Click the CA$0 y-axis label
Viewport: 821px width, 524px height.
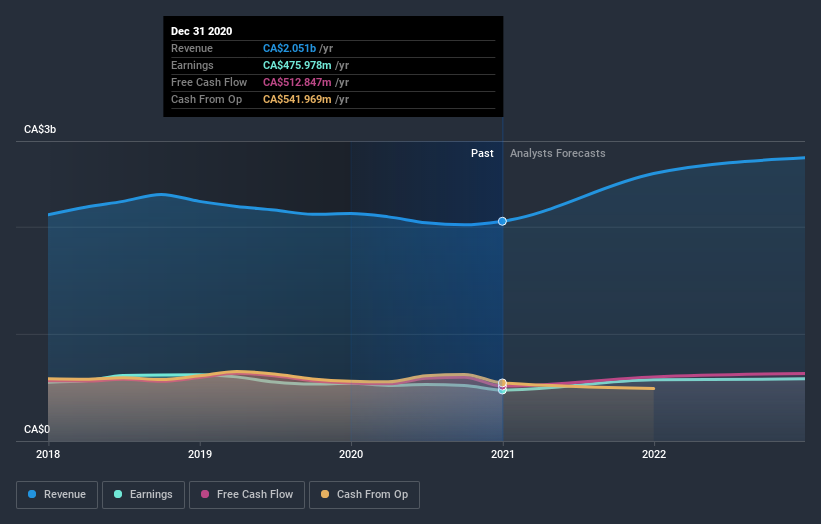click(37, 429)
